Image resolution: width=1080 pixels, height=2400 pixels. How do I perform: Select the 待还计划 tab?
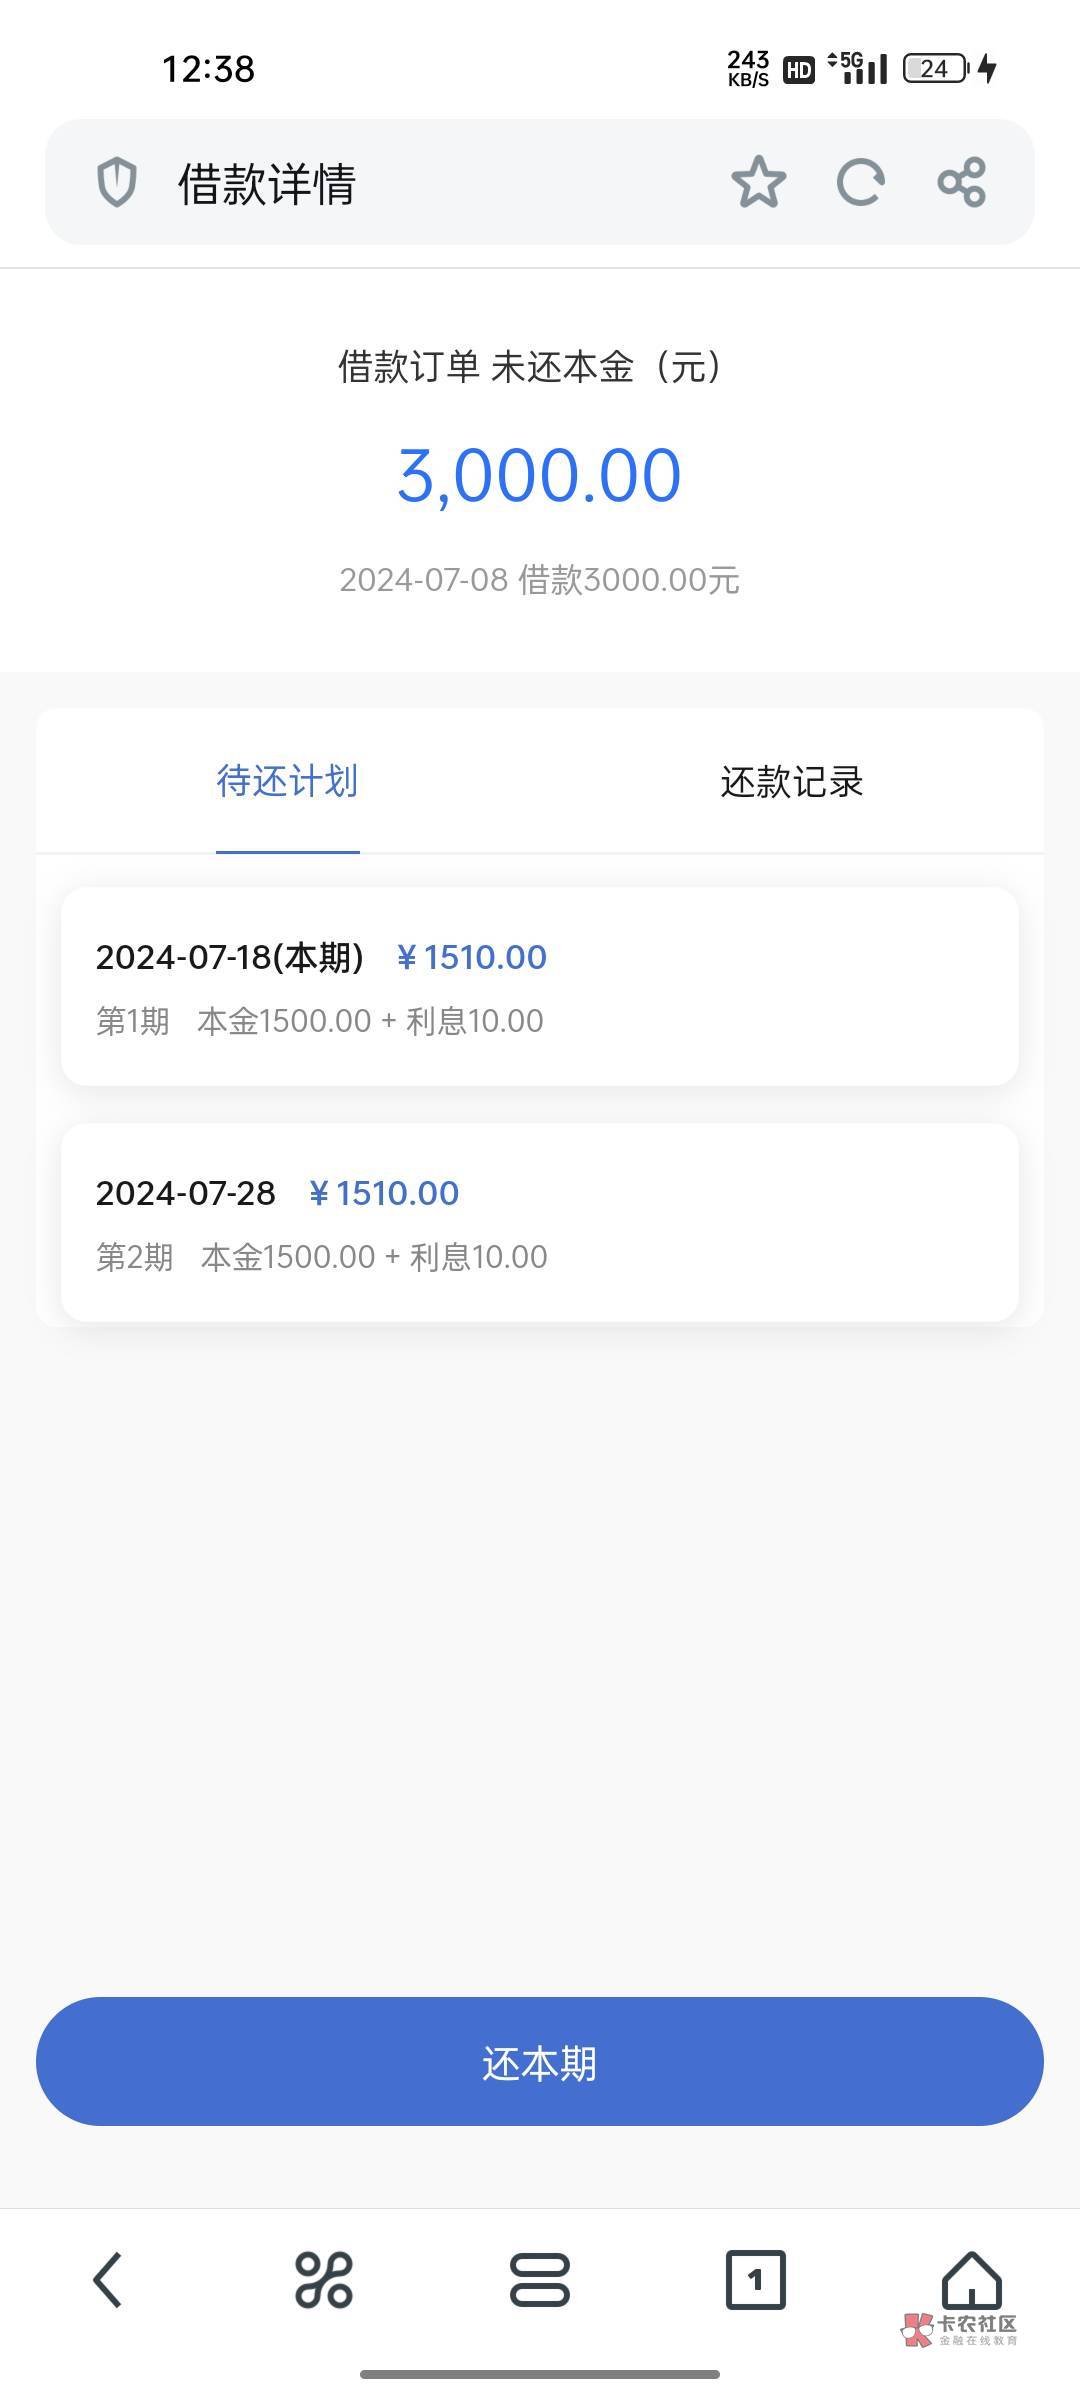[x=287, y=782]
